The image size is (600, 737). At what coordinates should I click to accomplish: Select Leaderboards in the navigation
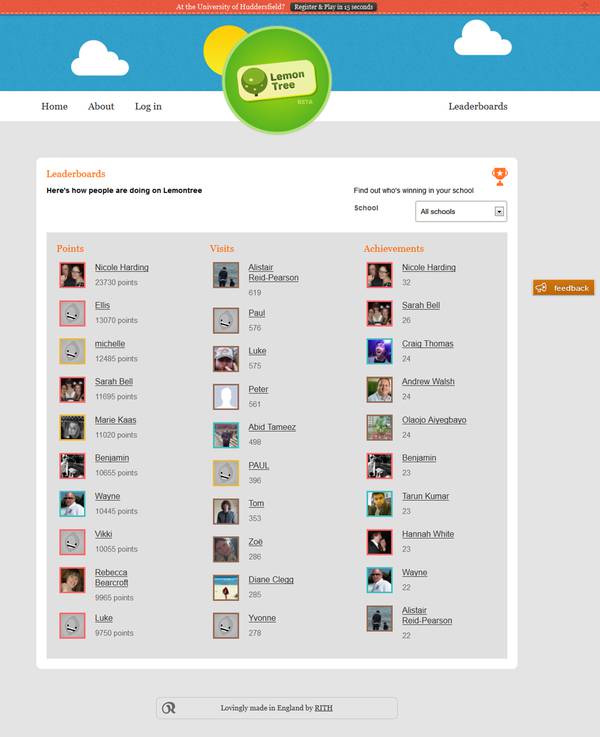point(478,106)
